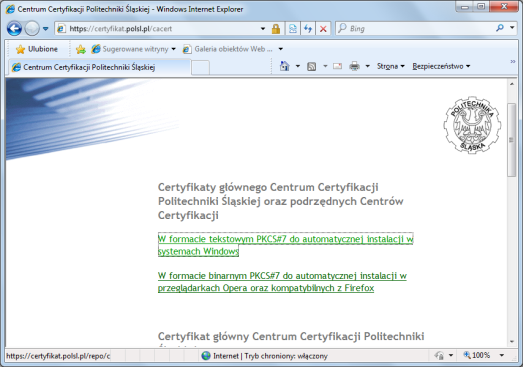Go back with the Back arrow button
This screenshot has height=367, width=523.
(14, 29)
